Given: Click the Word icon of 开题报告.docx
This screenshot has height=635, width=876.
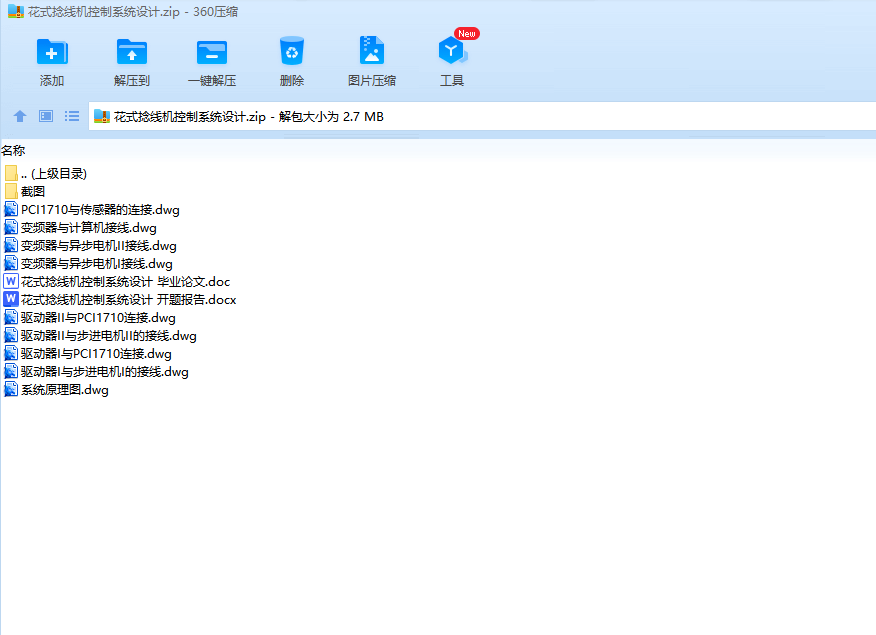Looking at the screenshot, I should pos(11,299).
